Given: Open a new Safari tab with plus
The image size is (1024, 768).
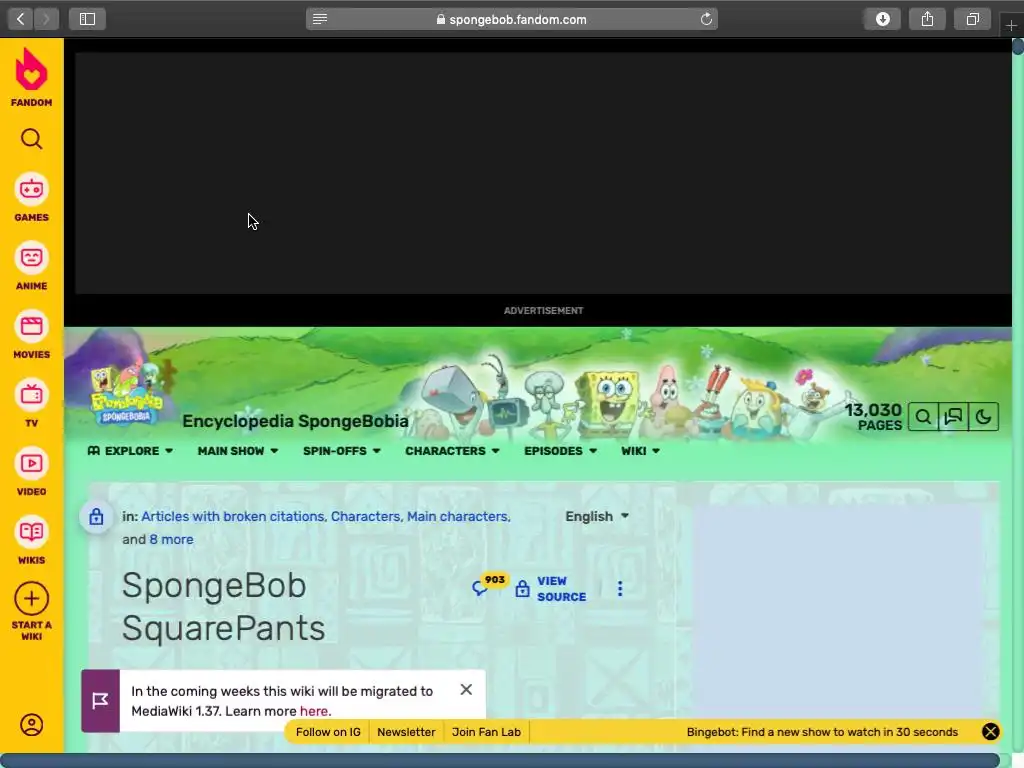Looking at the screenshot, I should click(x=1011, y=25).
